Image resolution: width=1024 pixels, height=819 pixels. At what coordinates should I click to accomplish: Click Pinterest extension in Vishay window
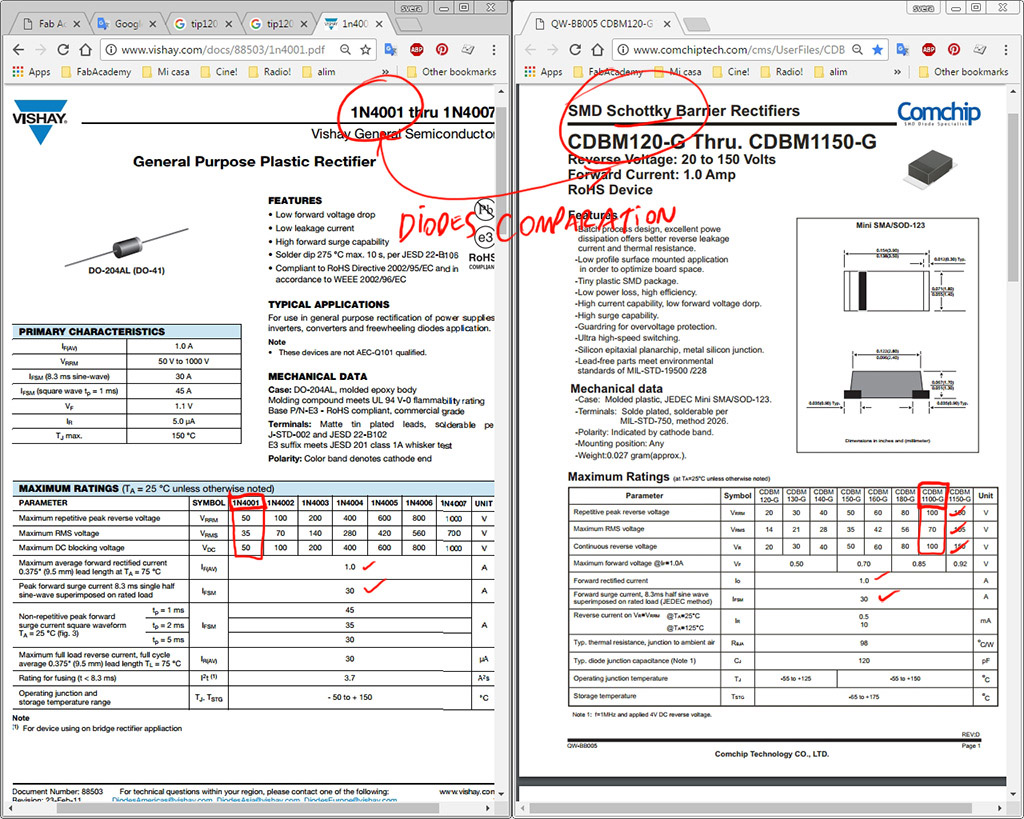(442, 50)
